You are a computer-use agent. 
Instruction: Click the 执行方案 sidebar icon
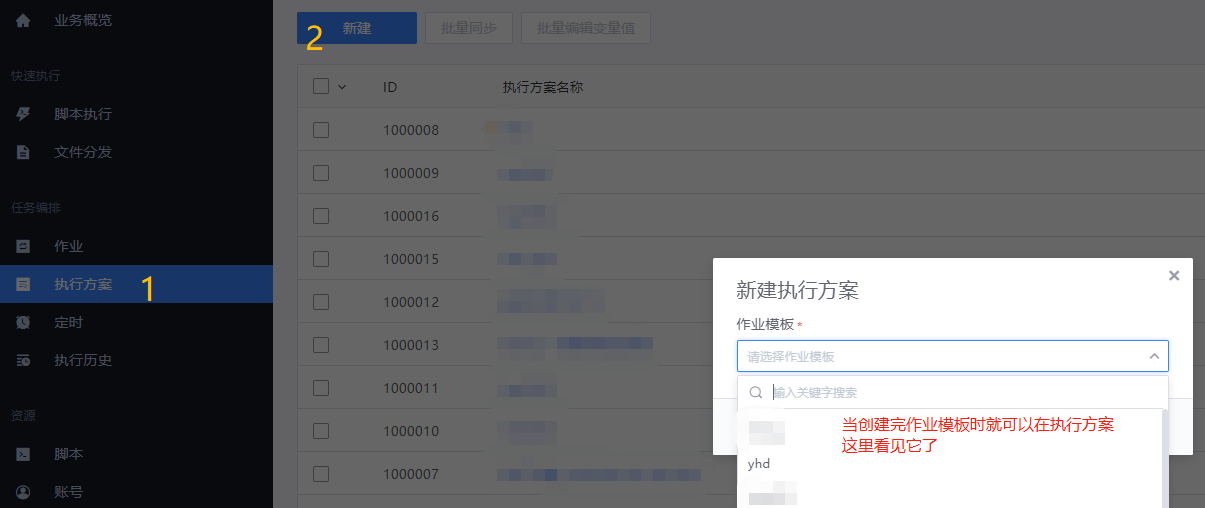pos(23,284)
